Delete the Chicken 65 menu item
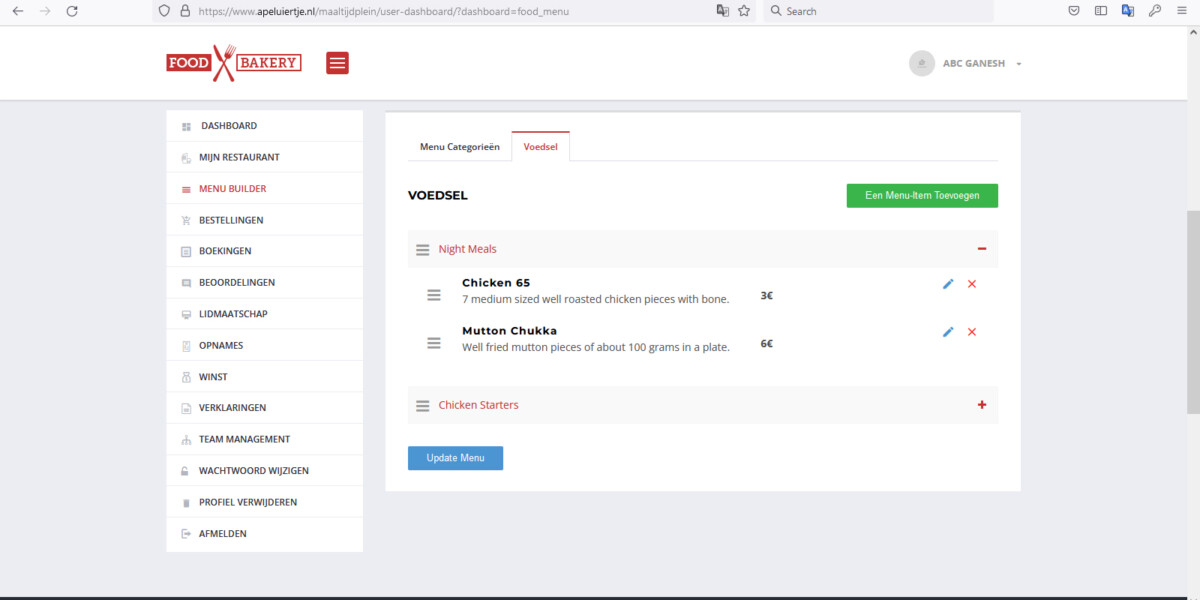This screenshot has height=600, width=1200. coord(972,284)
